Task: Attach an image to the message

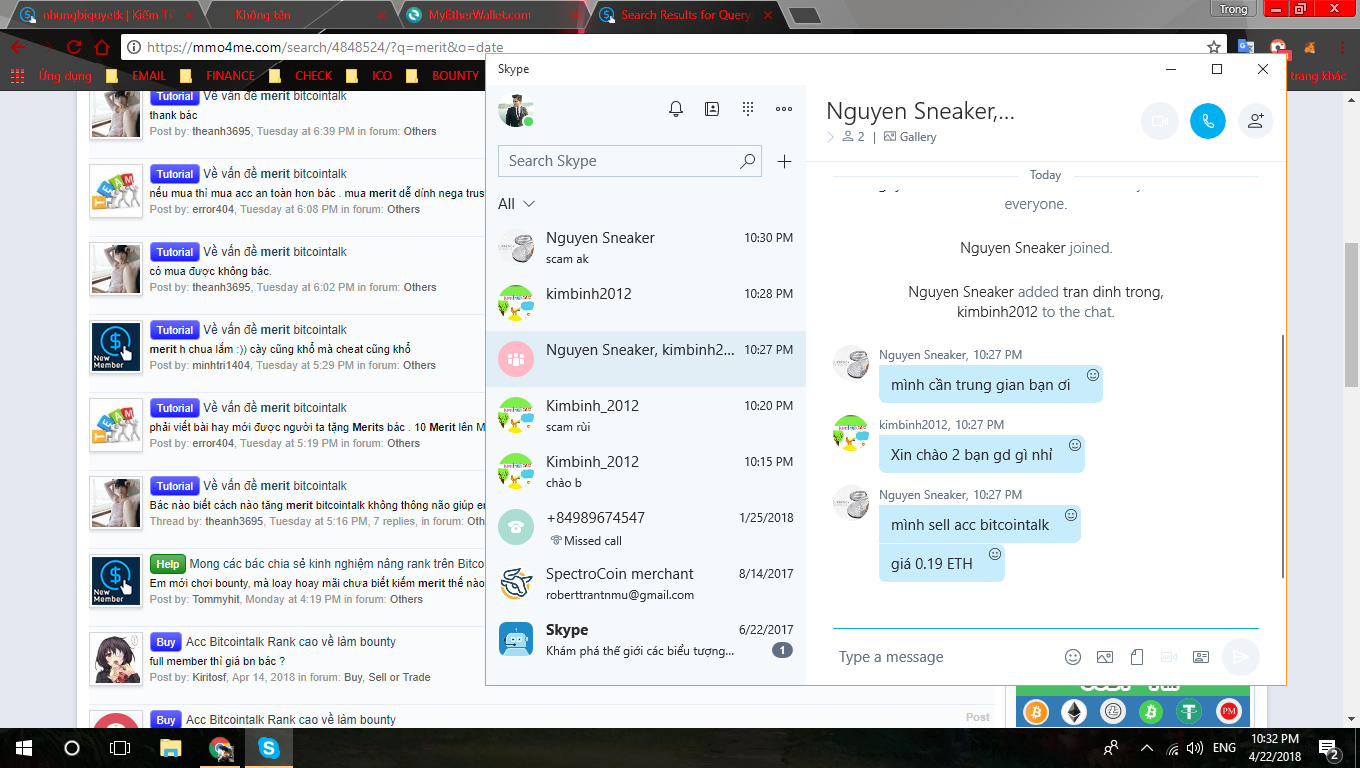Action: [1105, 657]
